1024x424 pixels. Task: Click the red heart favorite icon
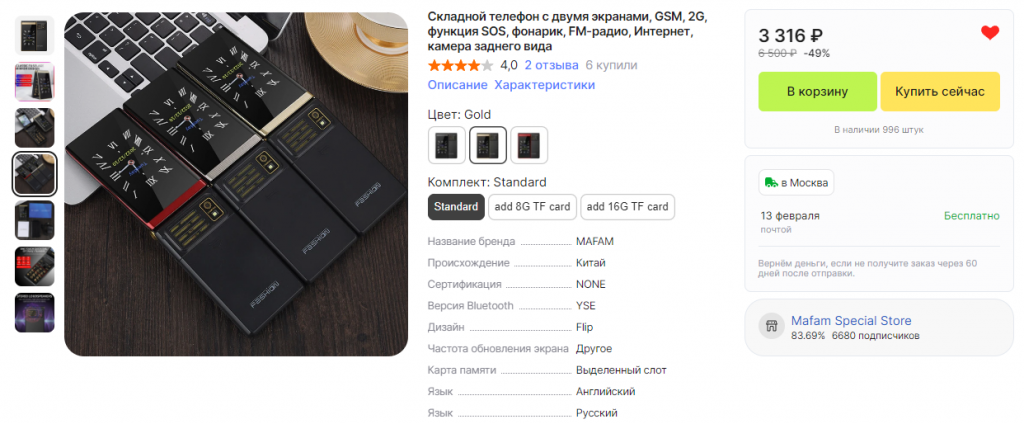tap(990, 33)
